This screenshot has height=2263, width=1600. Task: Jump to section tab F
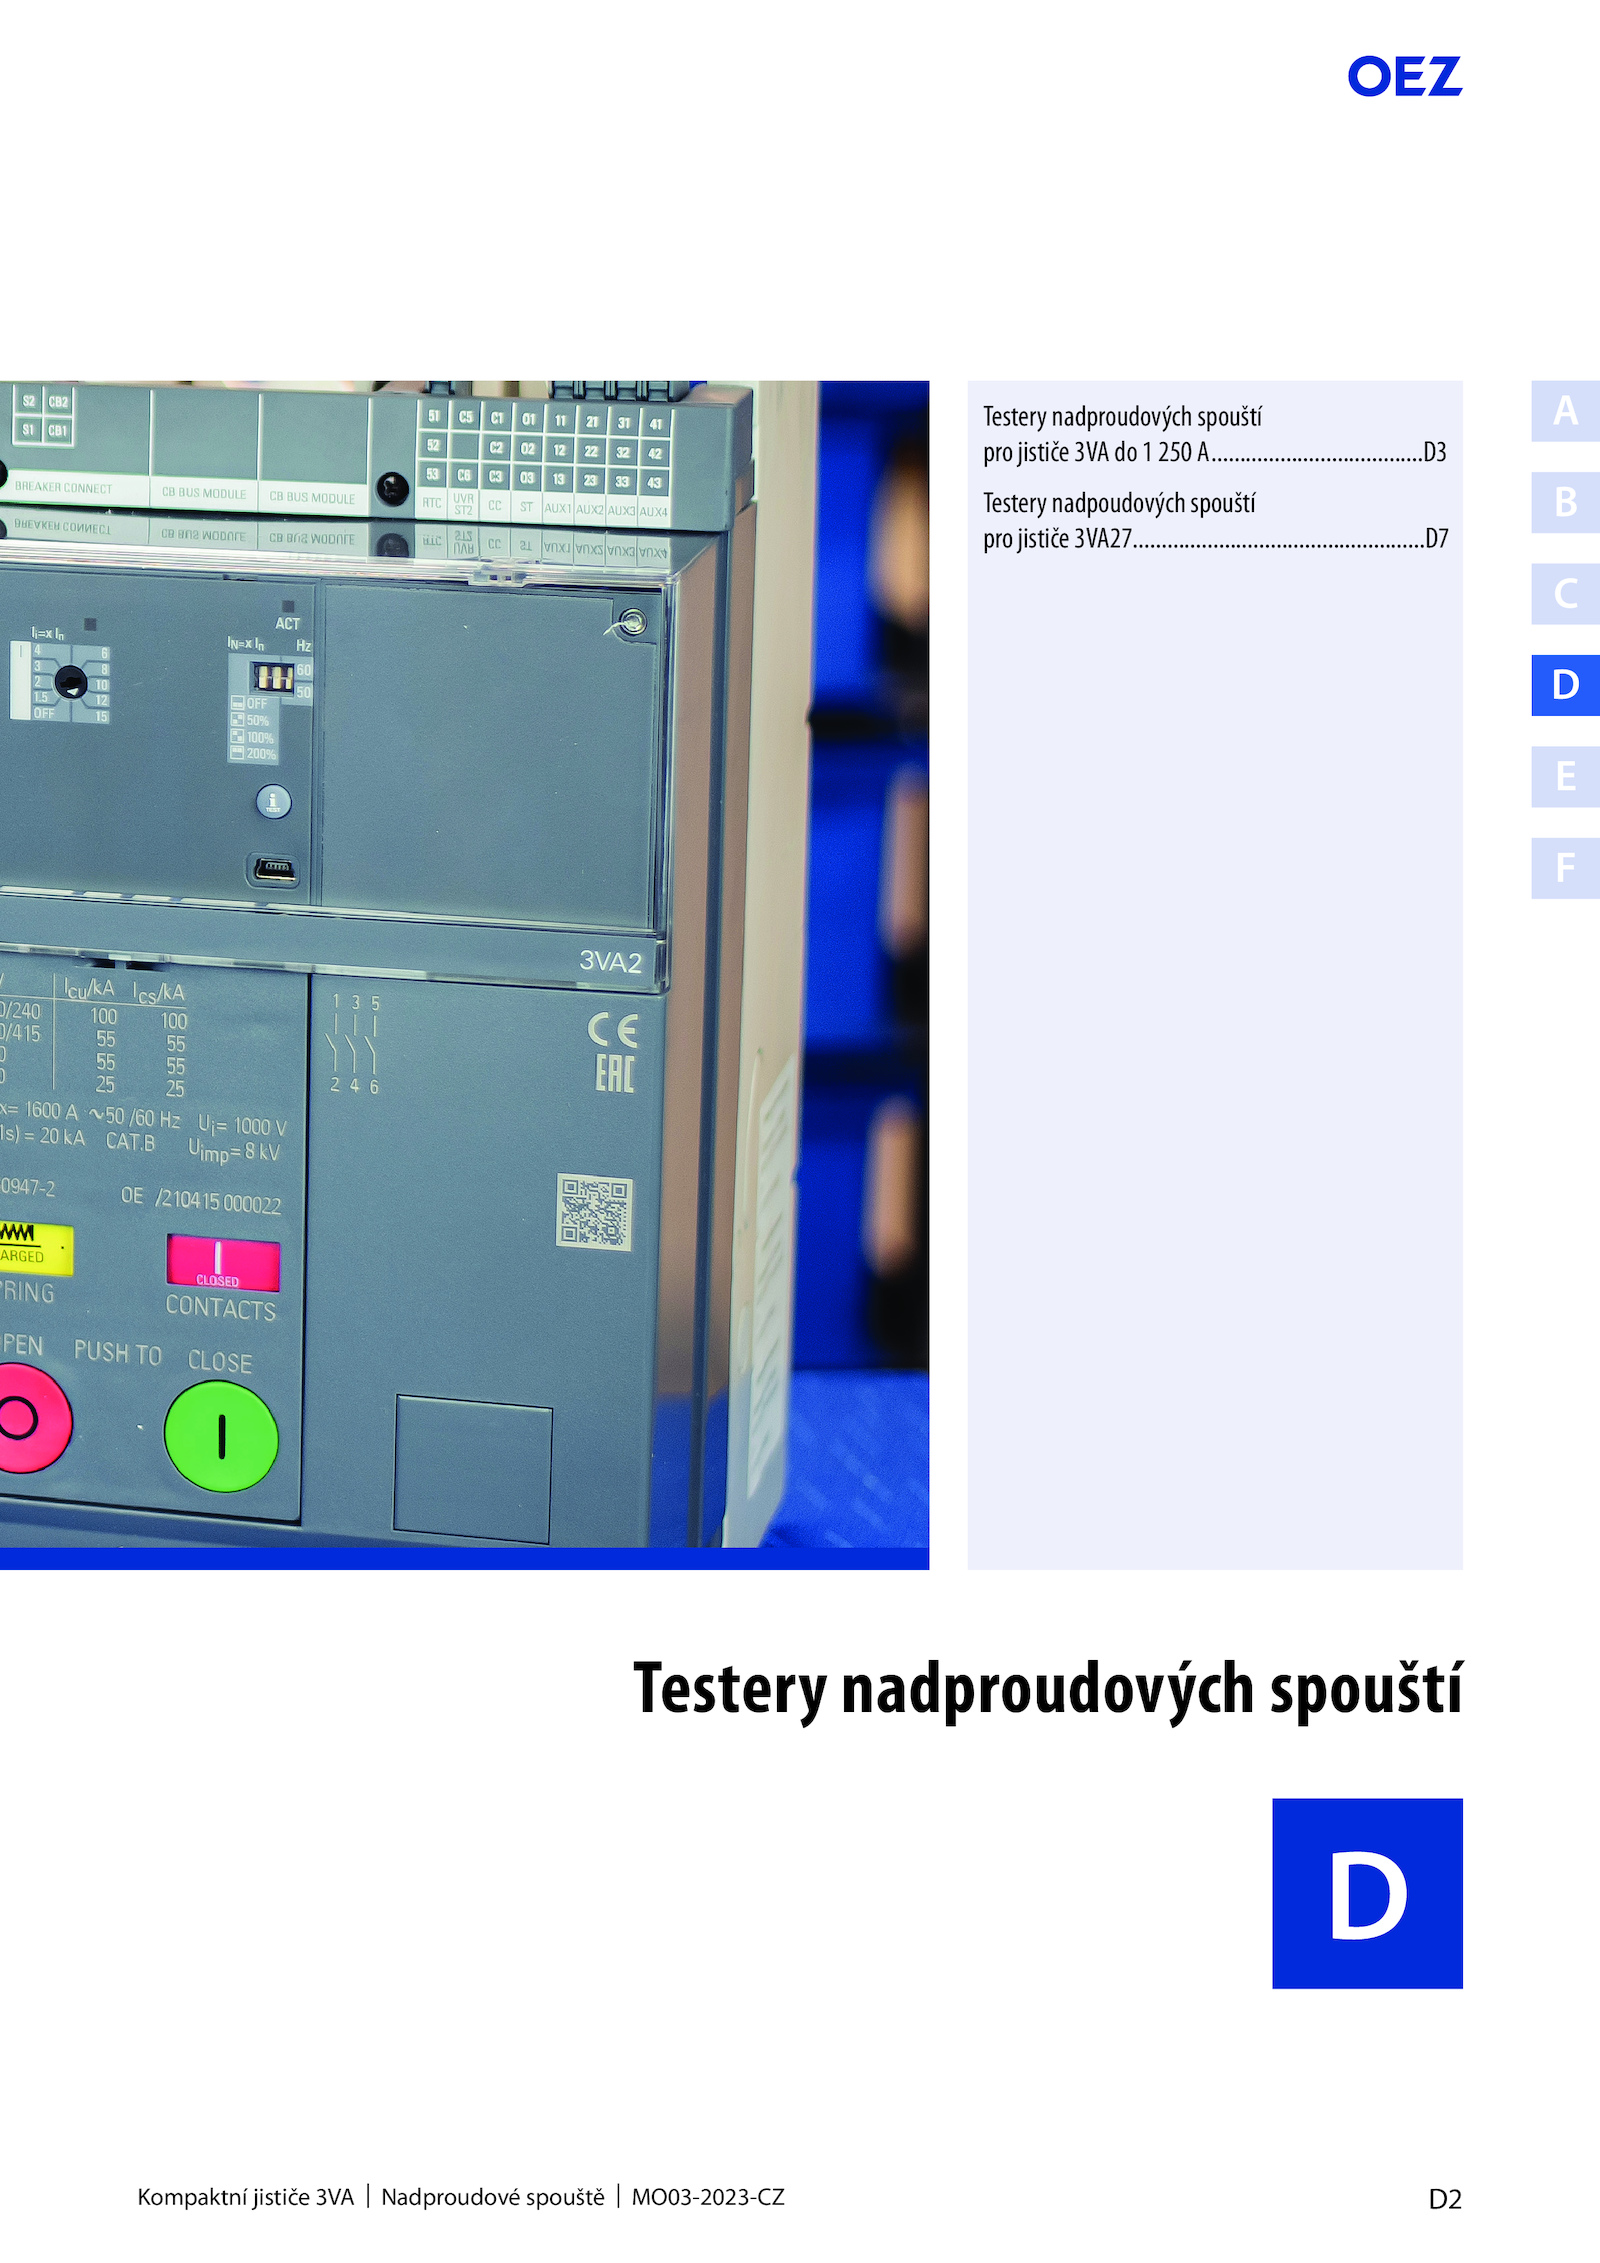[1565, 868]
